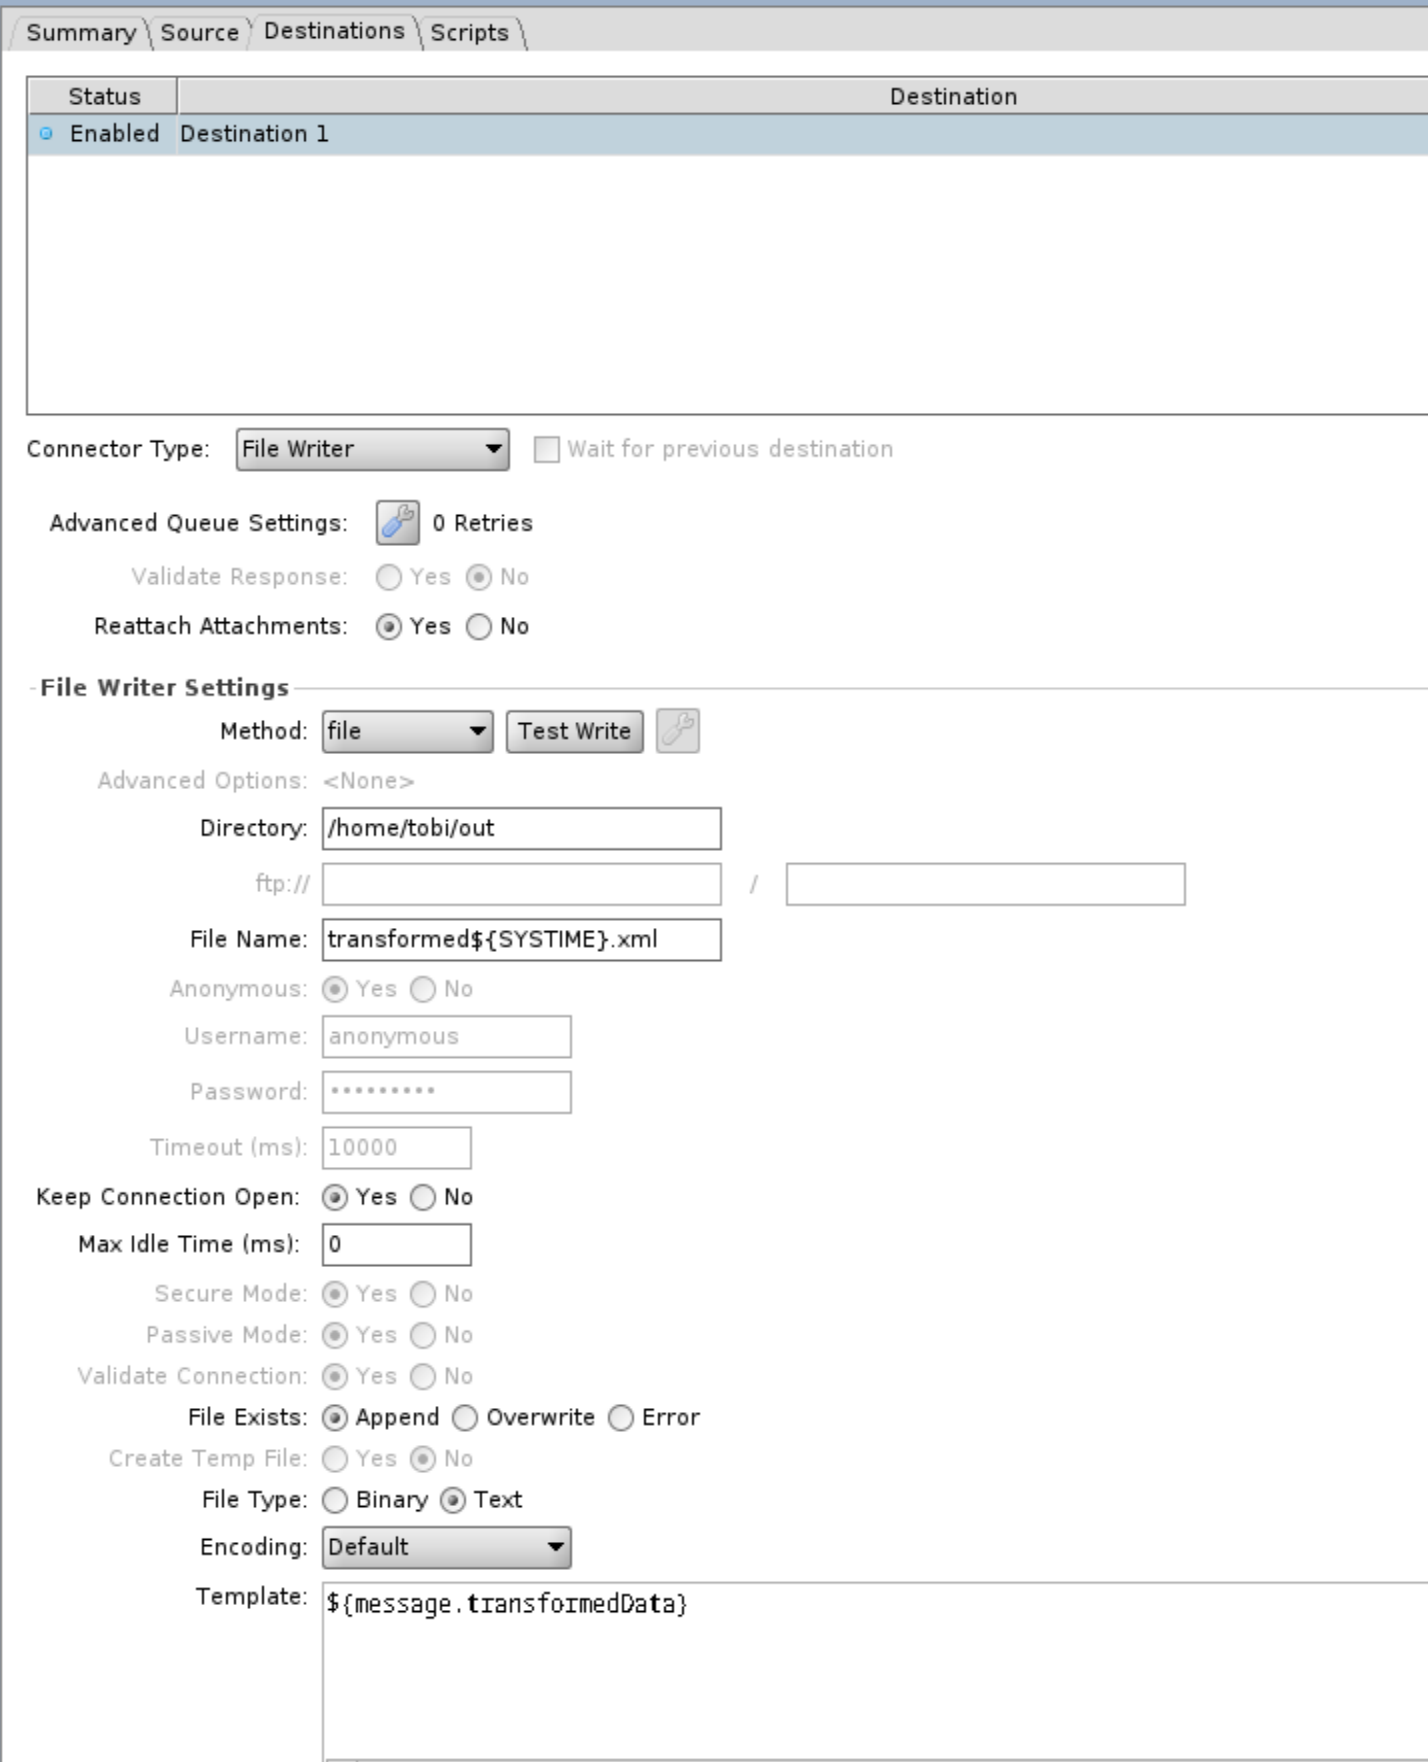Viewport: 1428px width, 1762px height.
Task: Select No for Reattach Attachments
Action: point(480,627)
